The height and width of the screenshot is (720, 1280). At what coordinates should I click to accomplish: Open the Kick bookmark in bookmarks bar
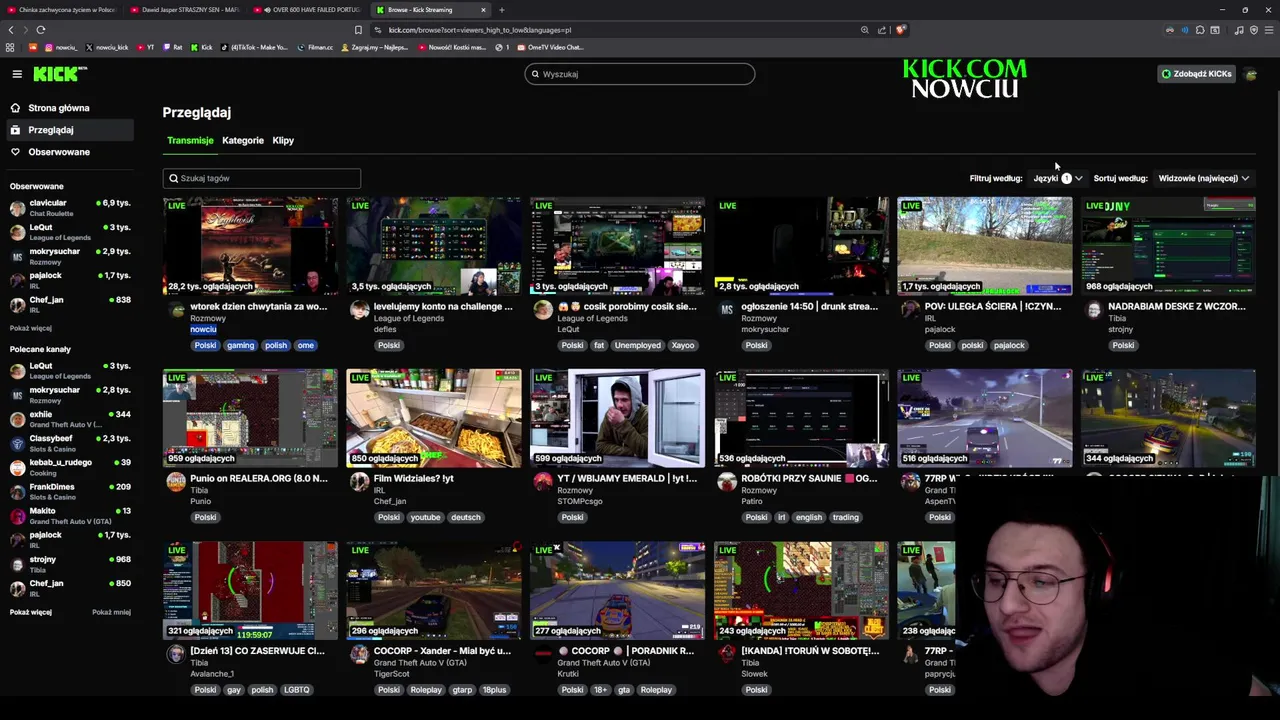point(202,47)
